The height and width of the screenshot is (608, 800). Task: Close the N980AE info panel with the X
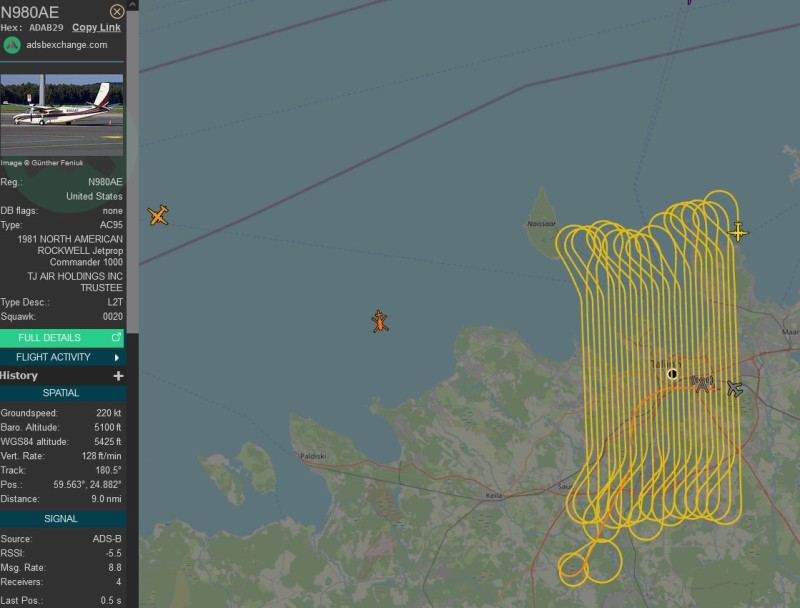tap(117, 11)
